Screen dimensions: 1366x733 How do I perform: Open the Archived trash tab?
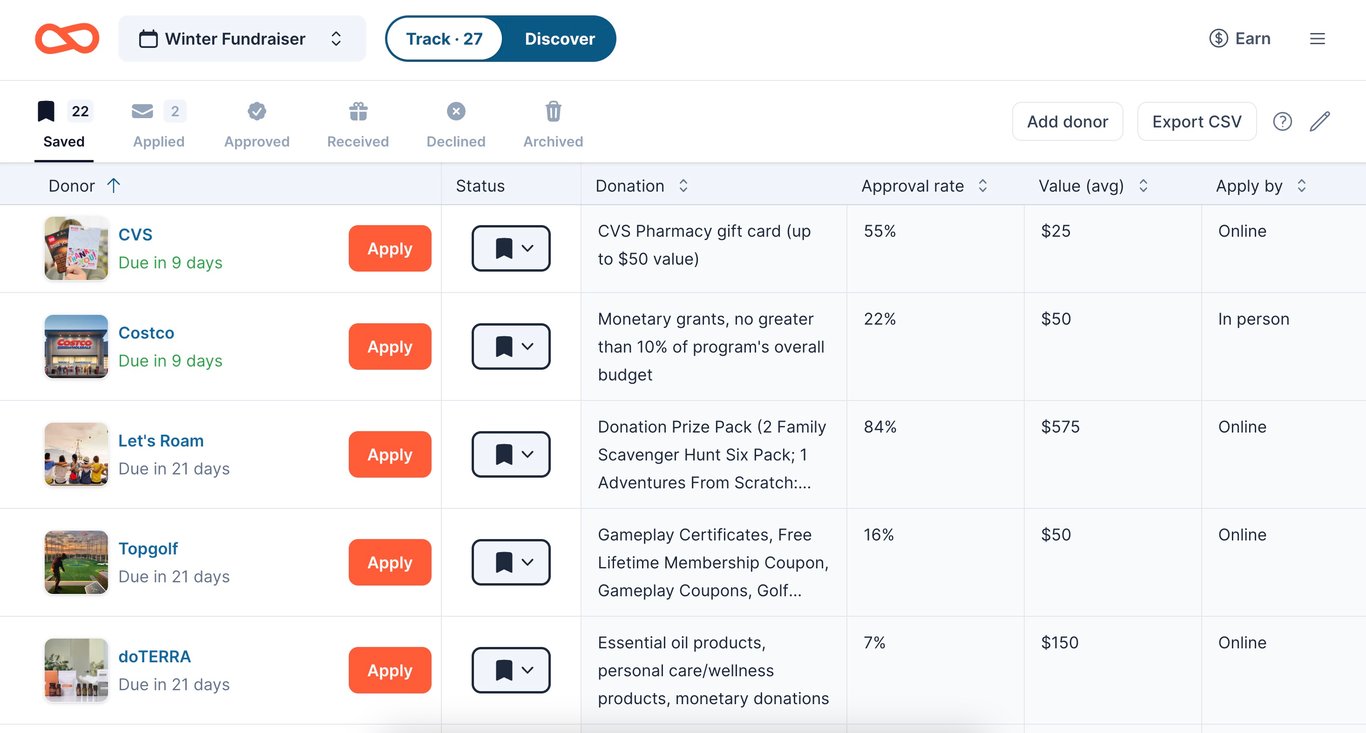(553, 125)
